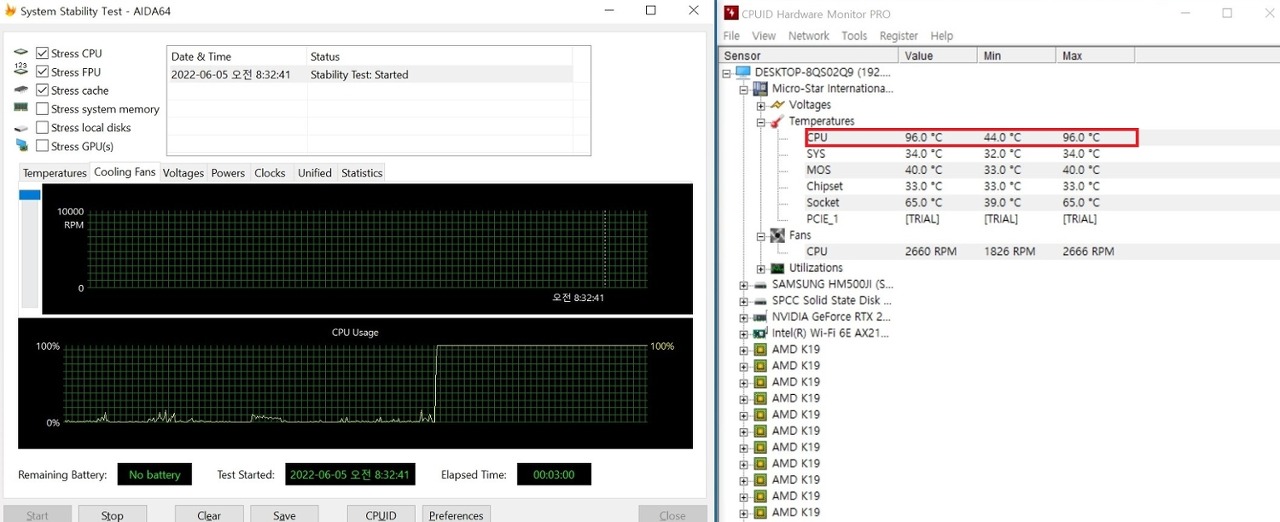Click the computer icon next to DESKTOP-8QS02Q9
Image resolution: width=1280 pixels, height=522 pixels.
pos(743,72)
